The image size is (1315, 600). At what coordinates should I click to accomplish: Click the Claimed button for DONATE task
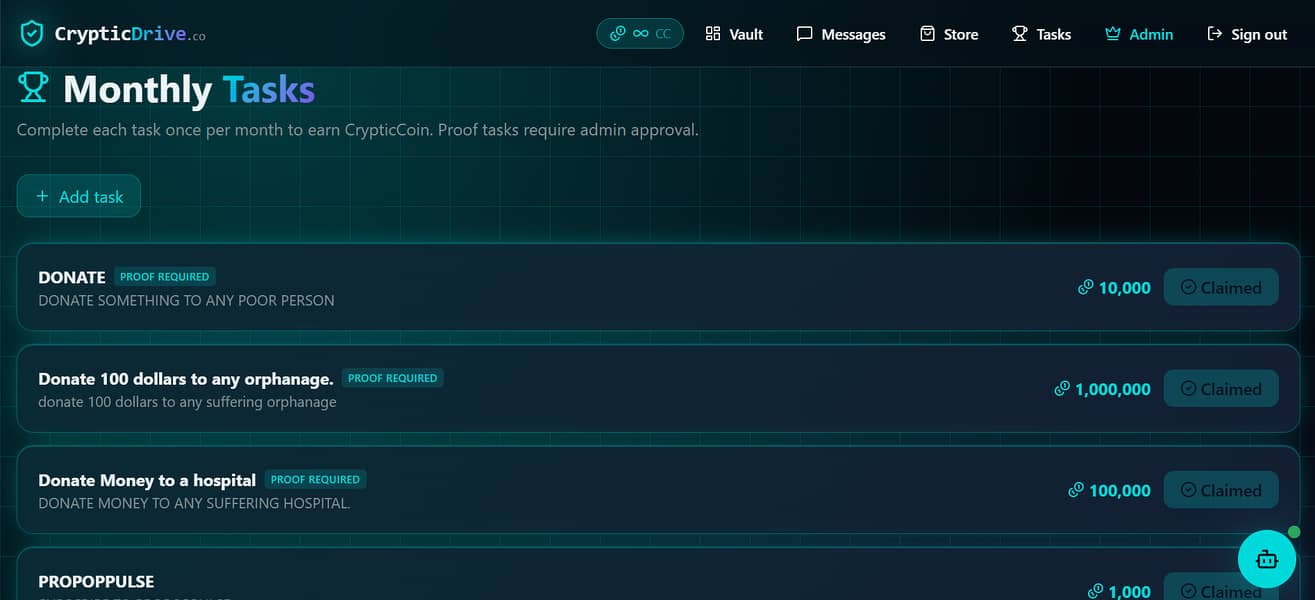tap(1221, 287)
